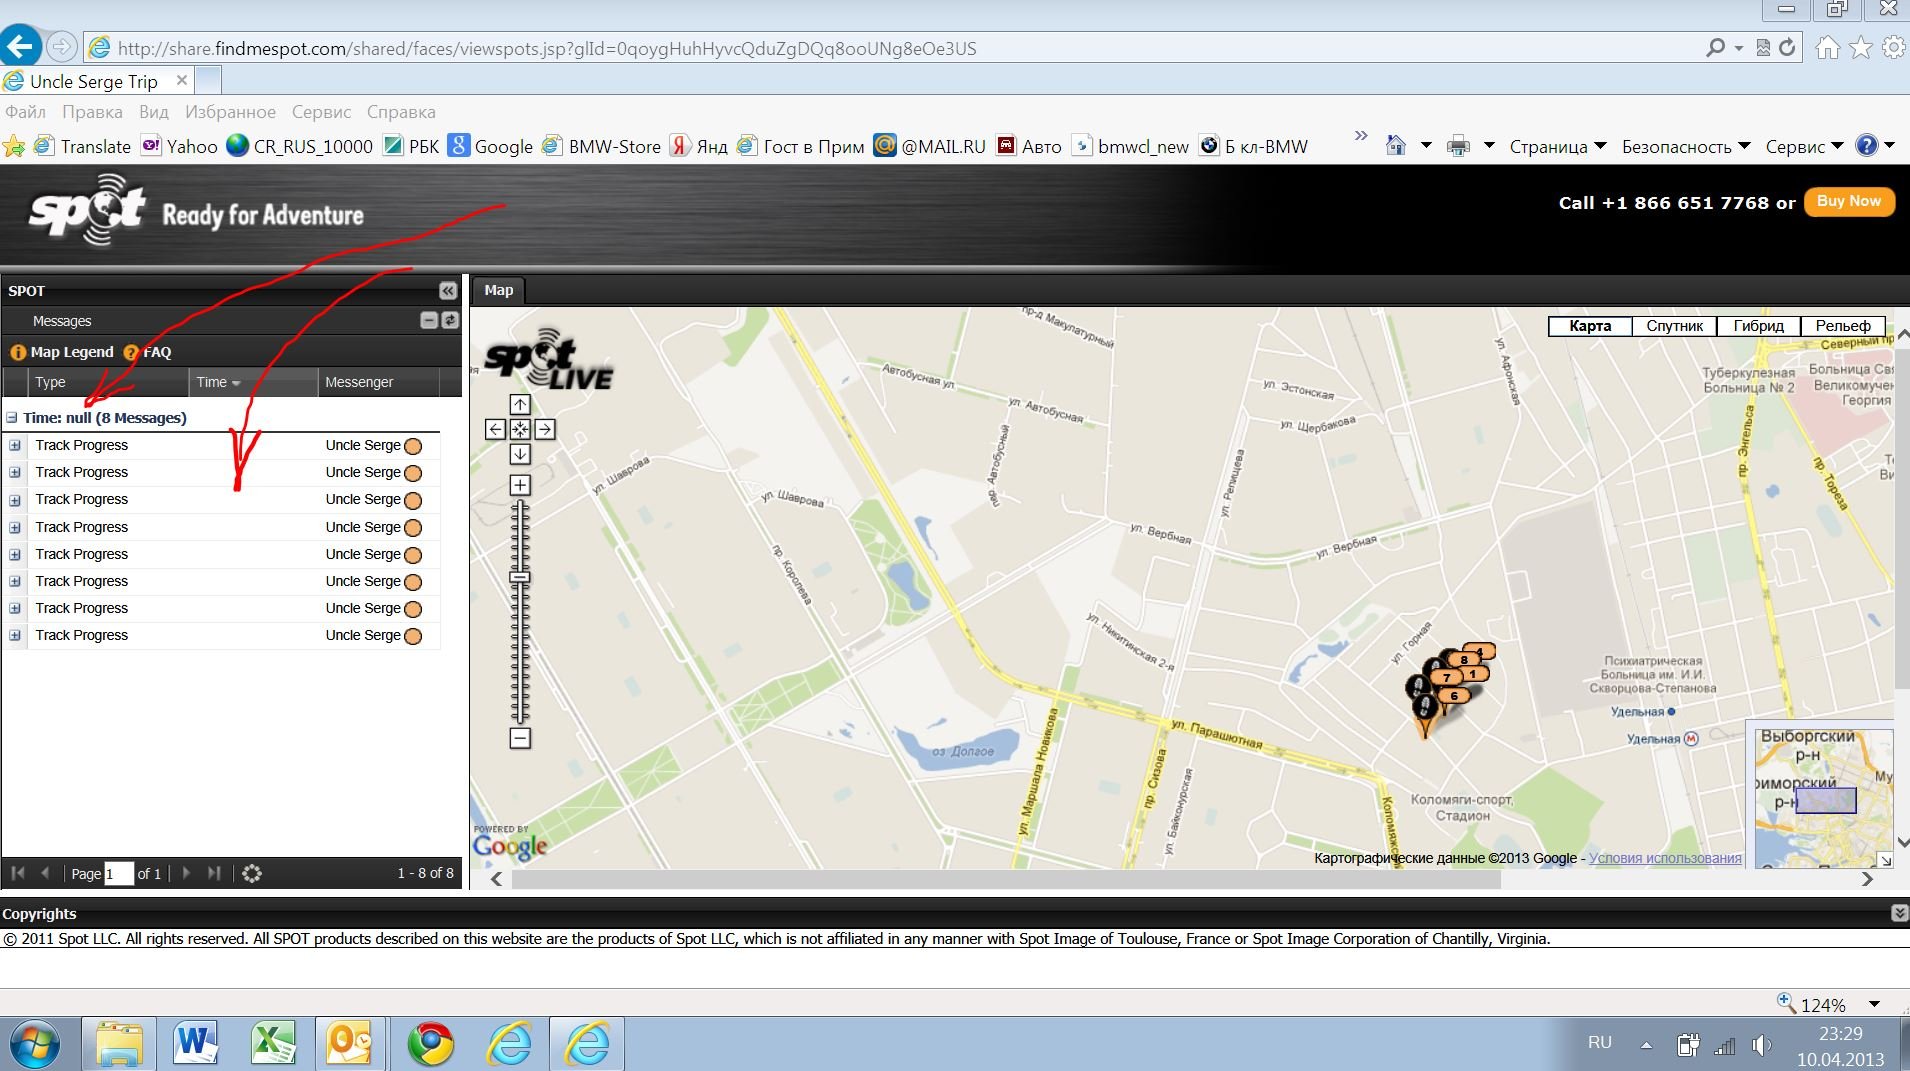This screenshot has width=1910, height=1071.
Task: Collapse the Copyrights panel
Action: click(1899, 913)
